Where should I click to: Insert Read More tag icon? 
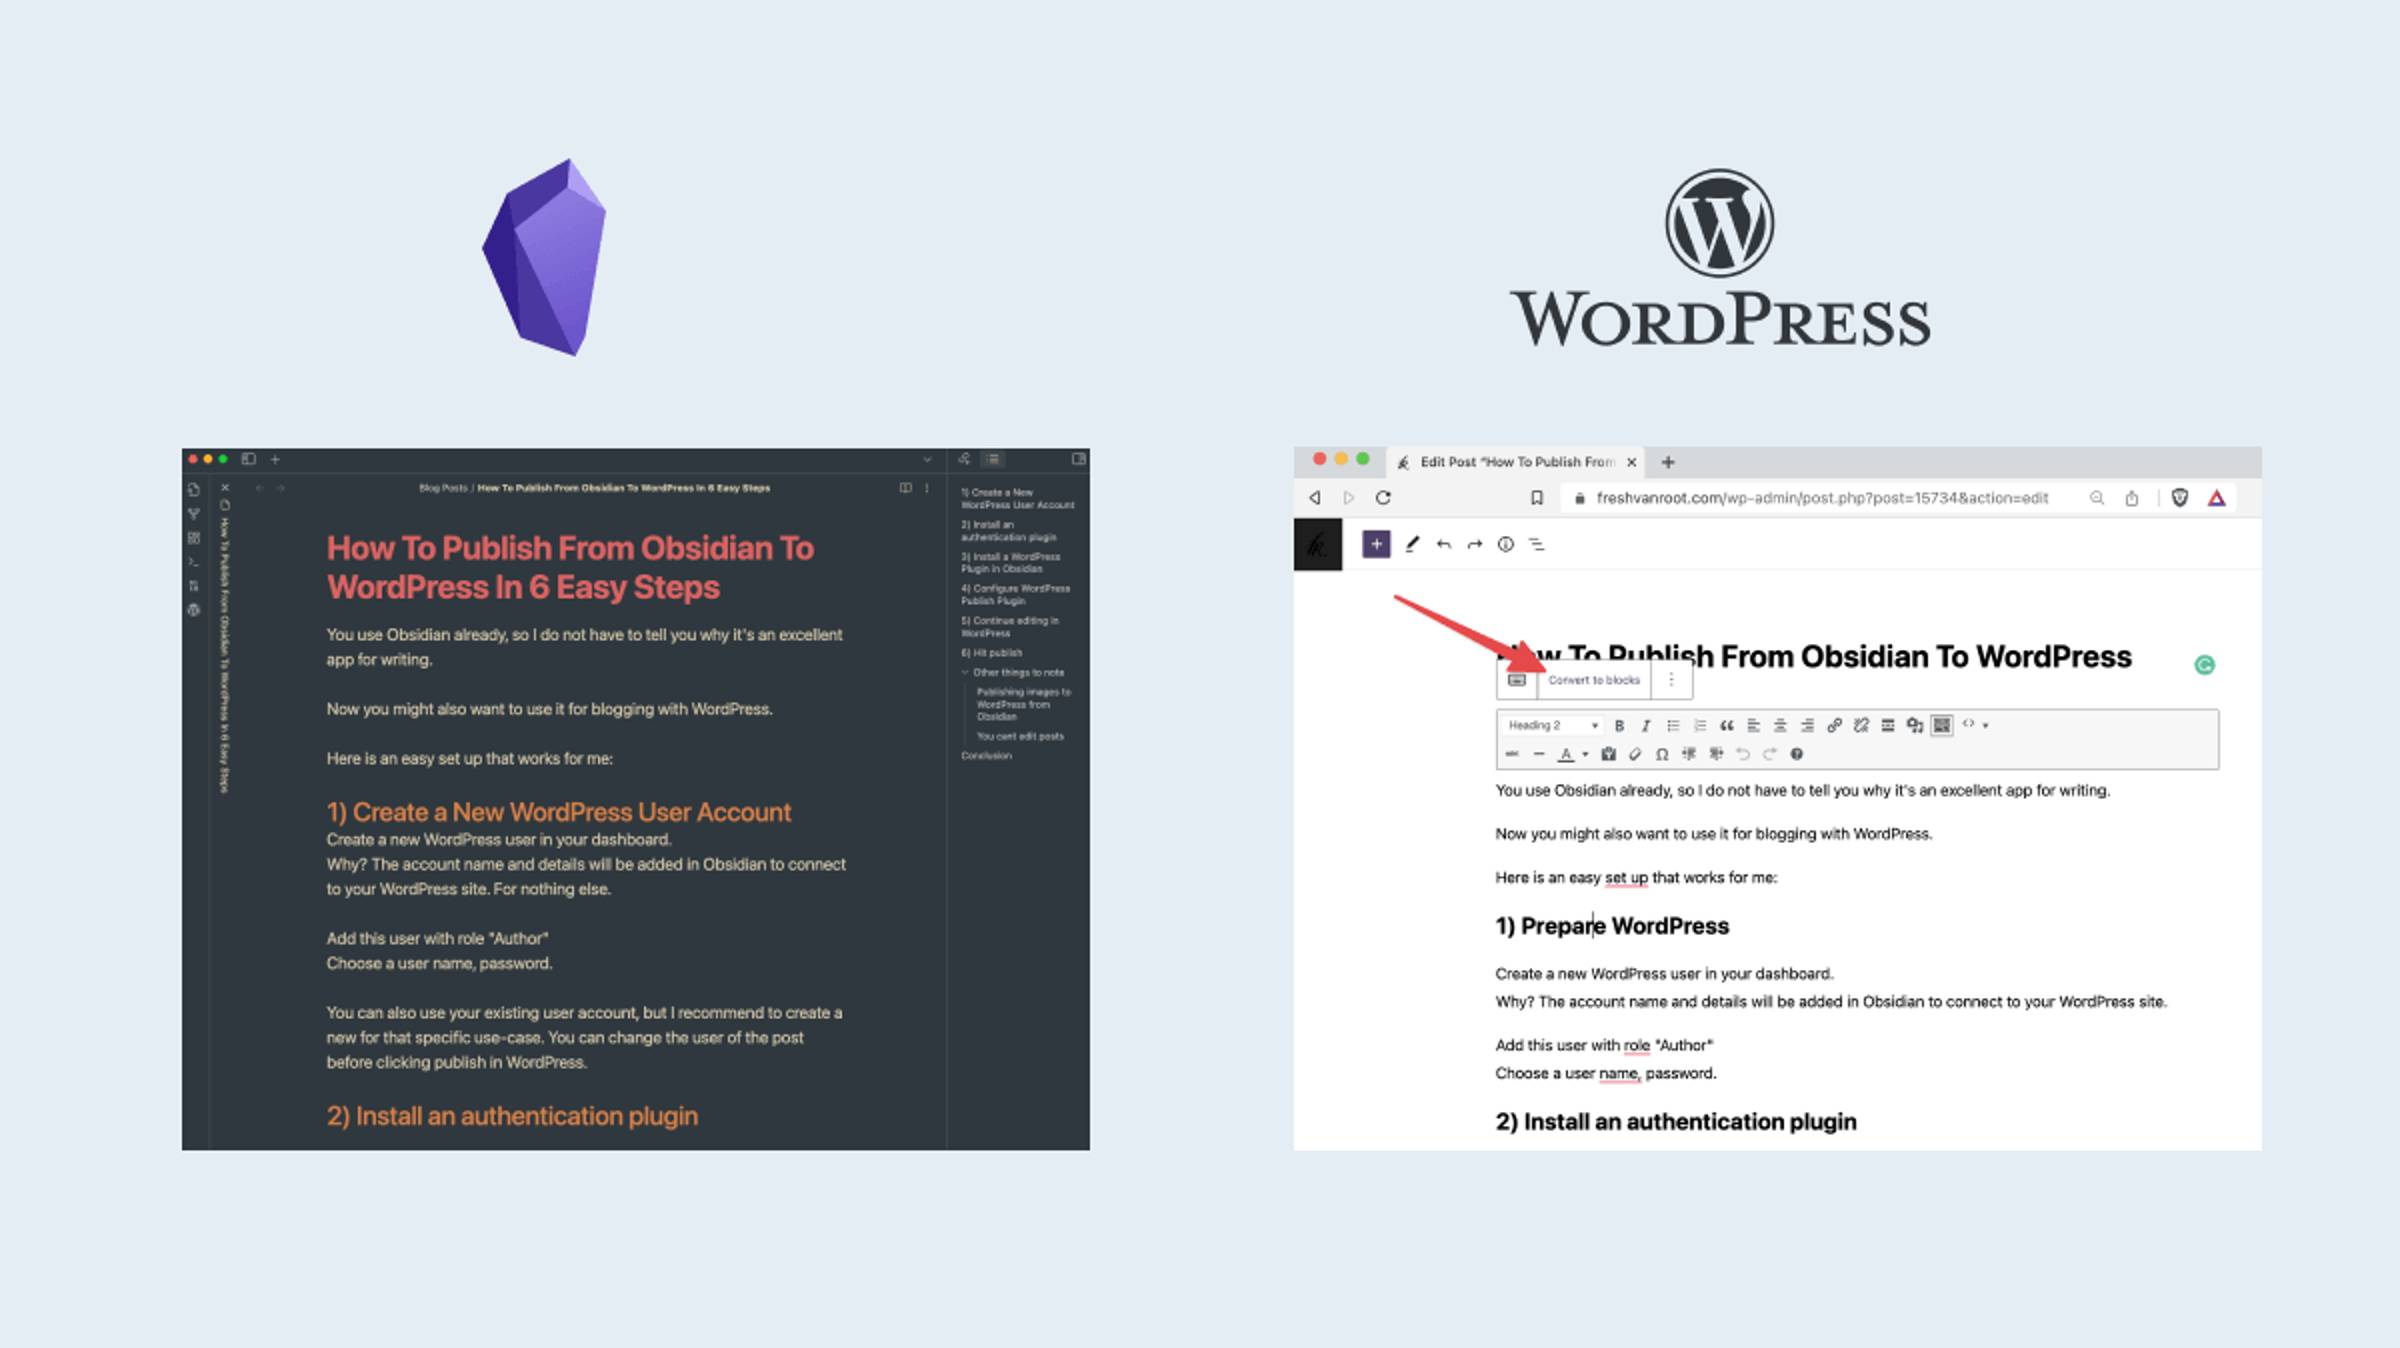(x=1888, y=726)
